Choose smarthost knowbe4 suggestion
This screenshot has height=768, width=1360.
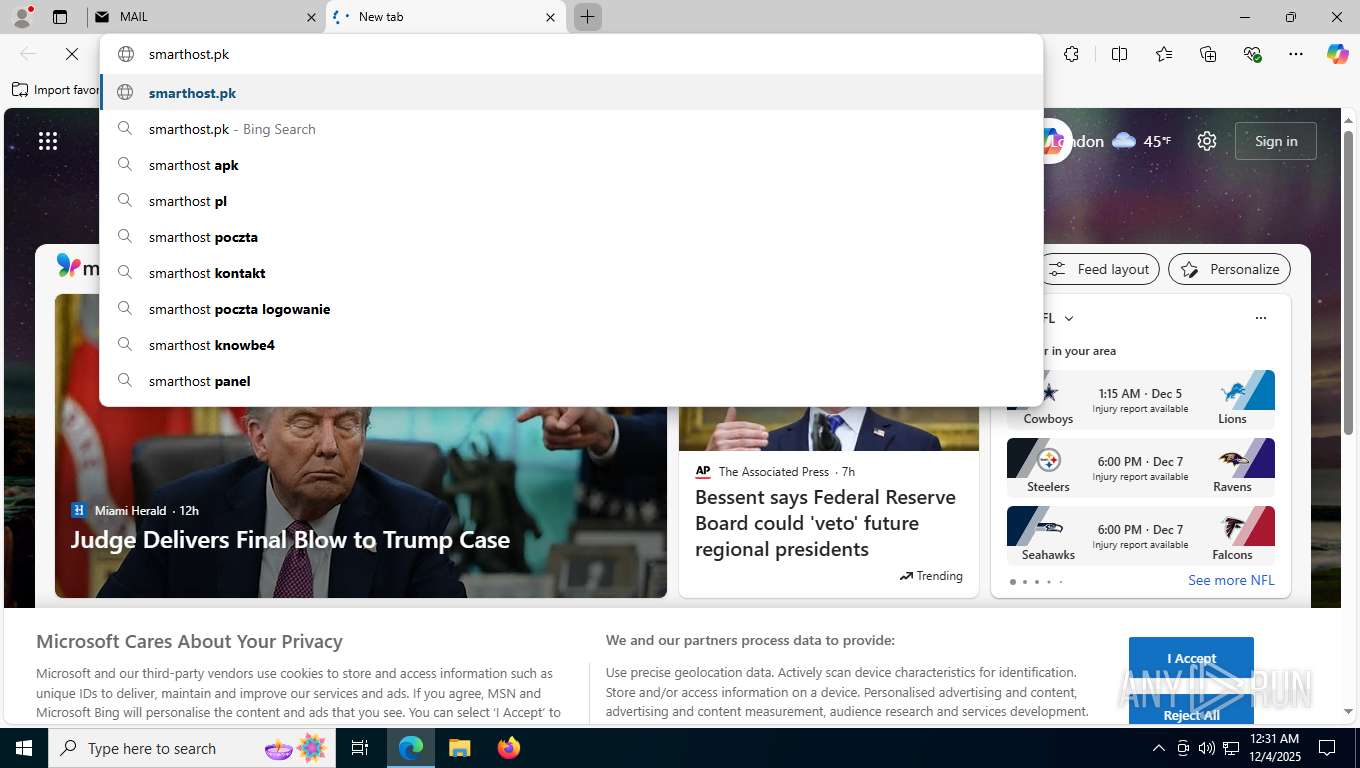(571, 345)
